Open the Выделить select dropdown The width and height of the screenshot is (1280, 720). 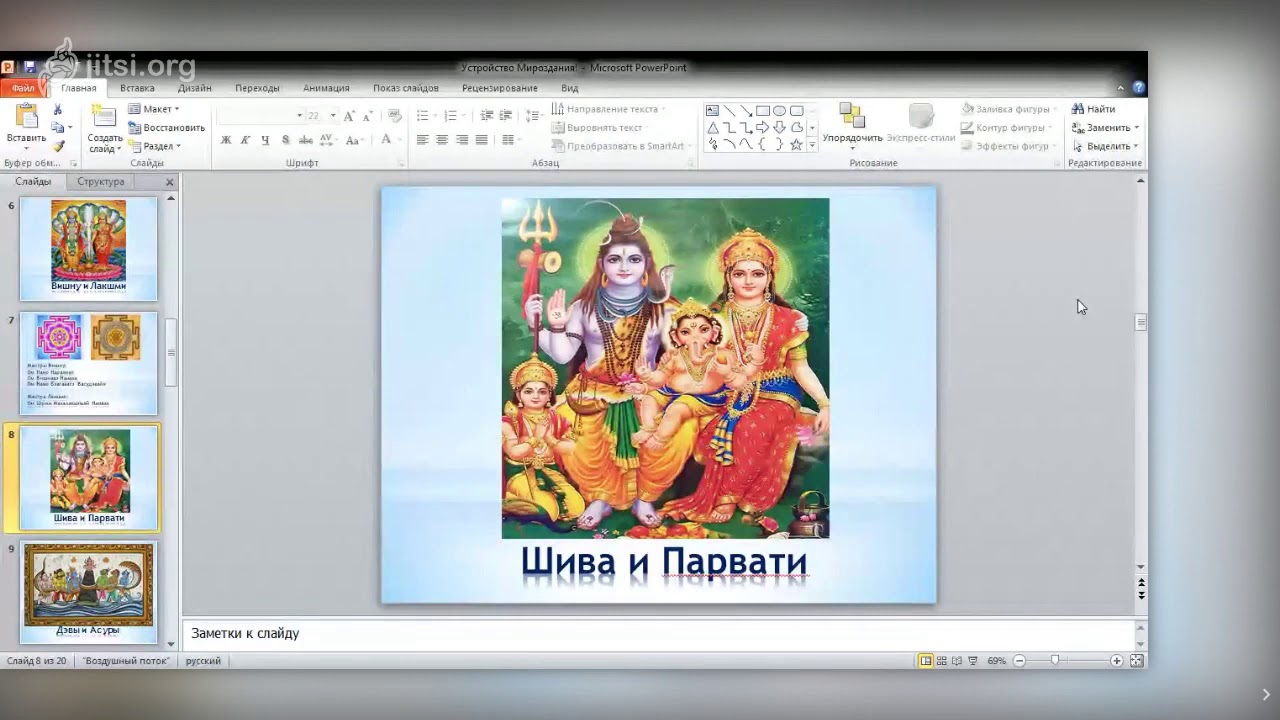tap(1105, 146)
